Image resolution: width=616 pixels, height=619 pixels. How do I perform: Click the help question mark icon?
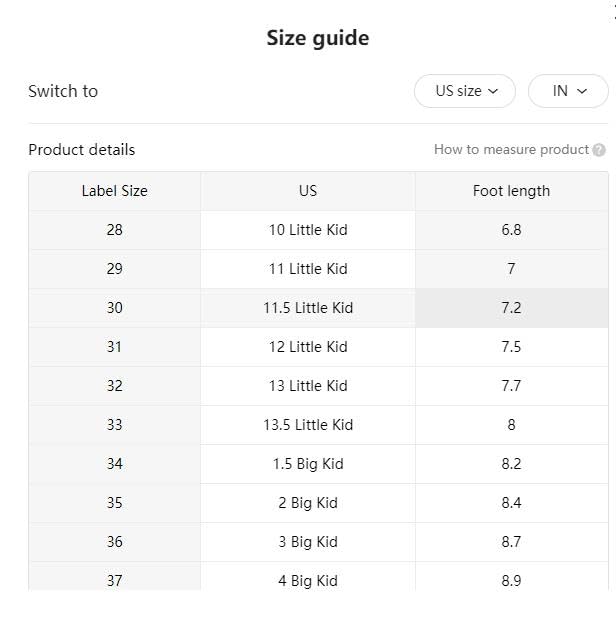[599, 150]
